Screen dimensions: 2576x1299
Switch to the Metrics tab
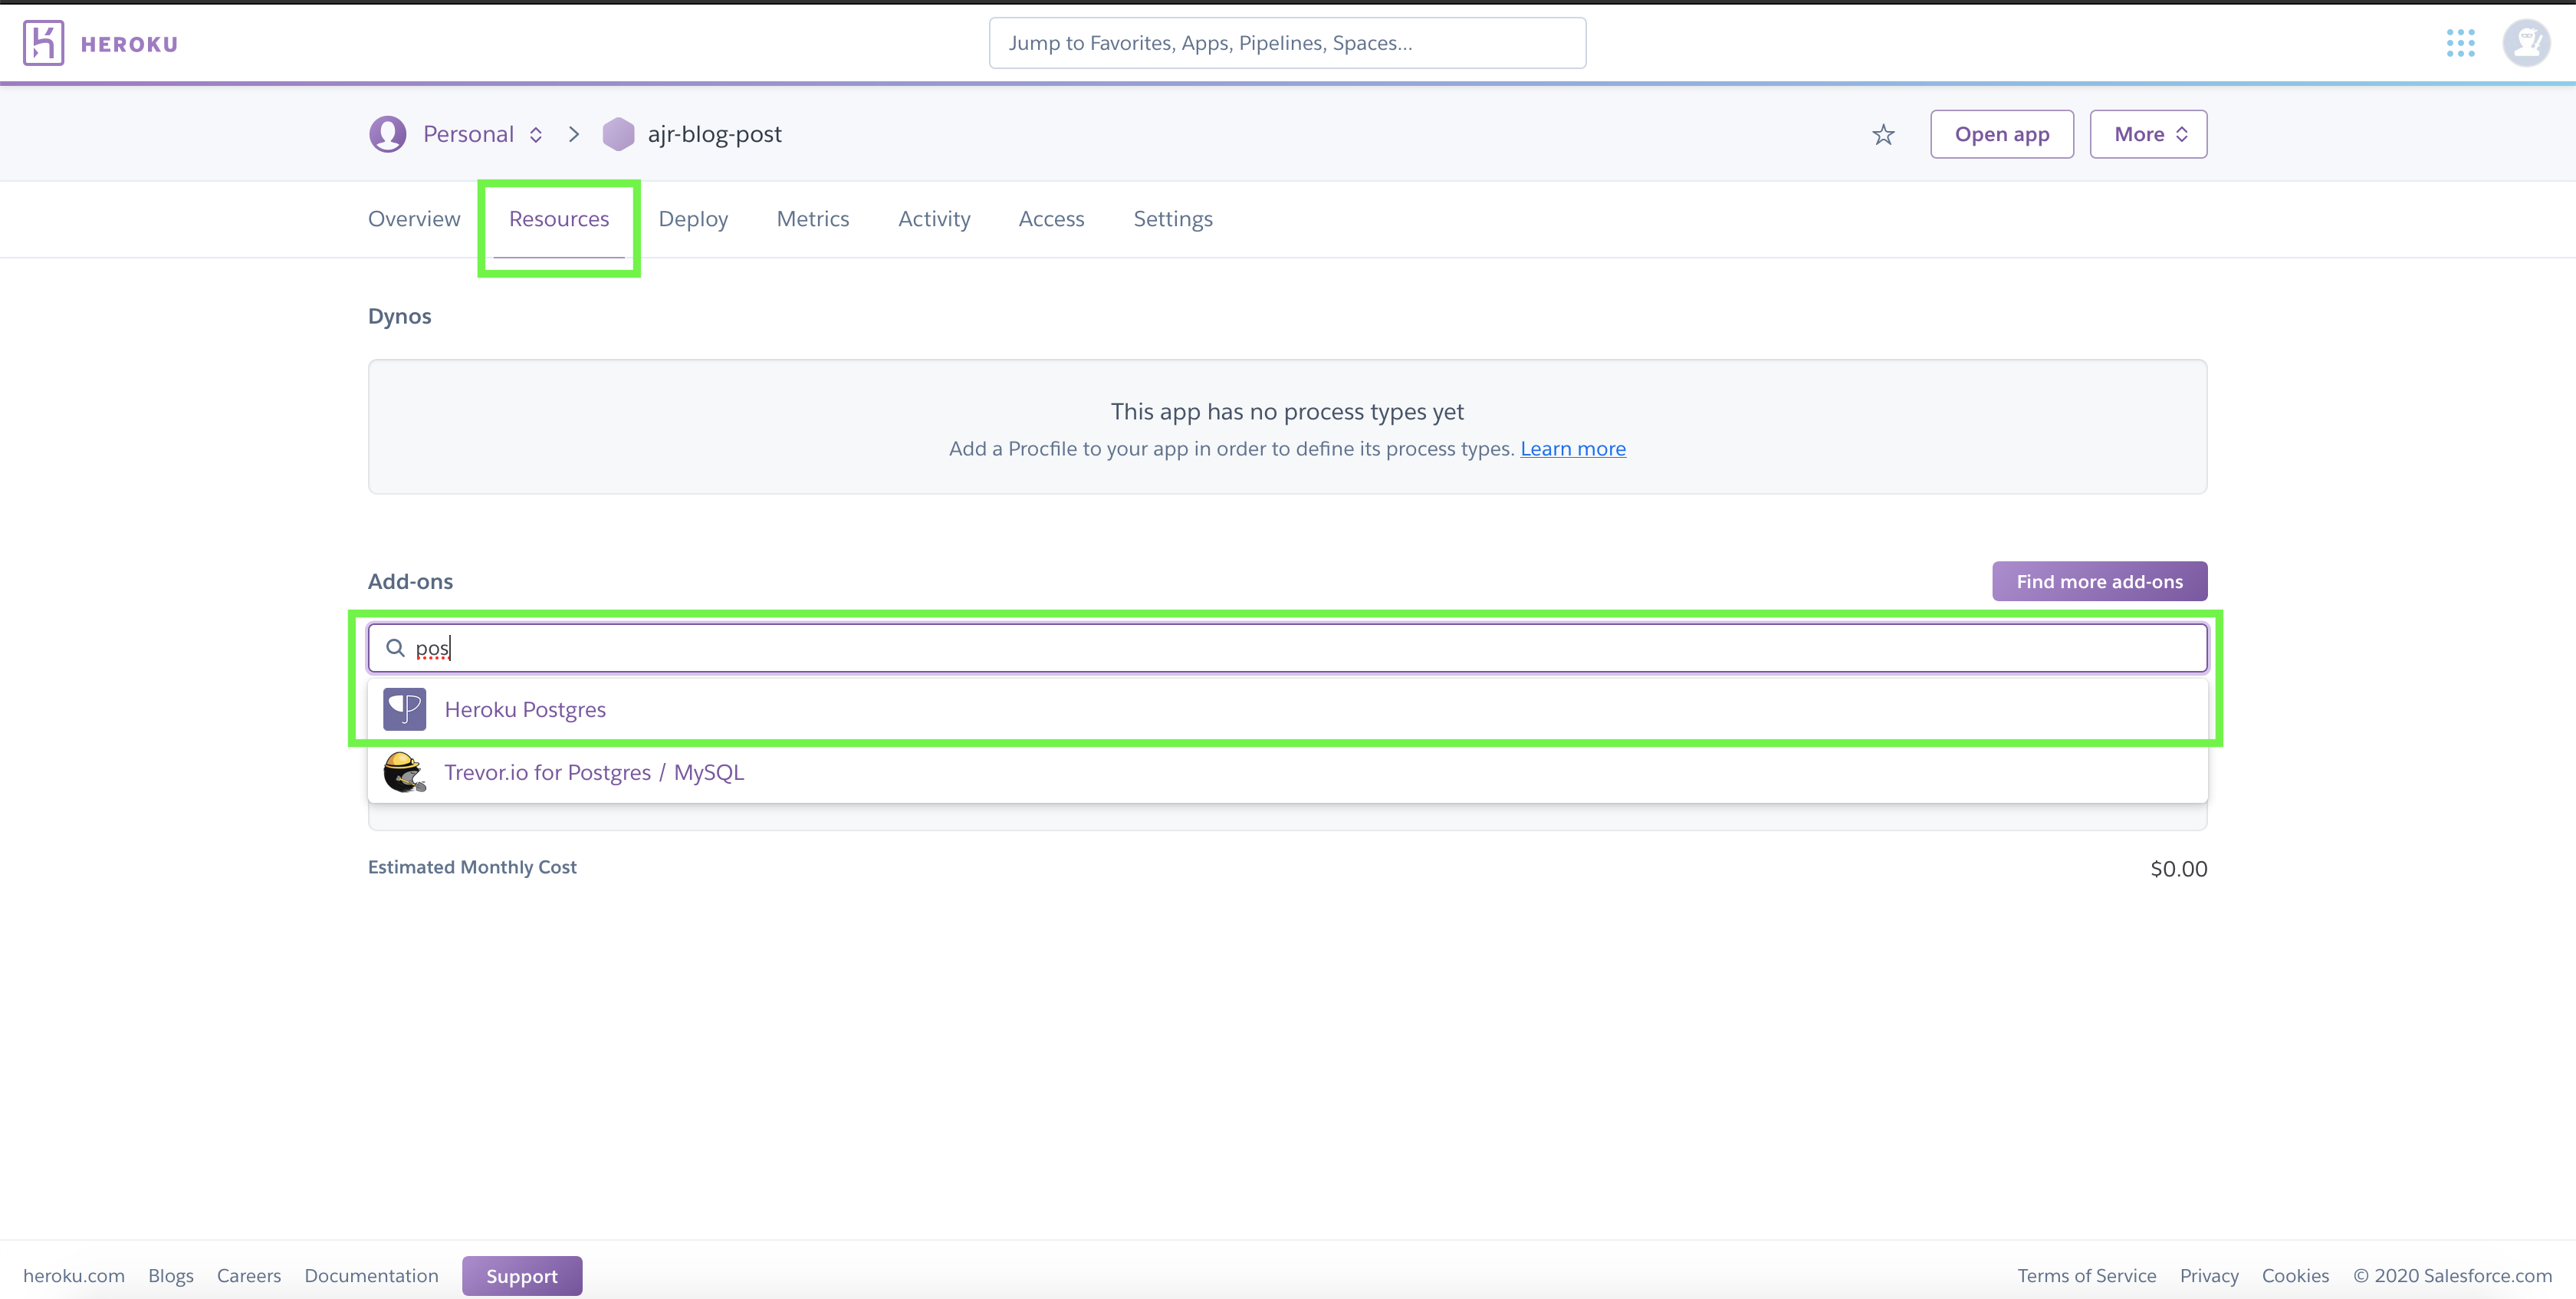coord(812,218)
